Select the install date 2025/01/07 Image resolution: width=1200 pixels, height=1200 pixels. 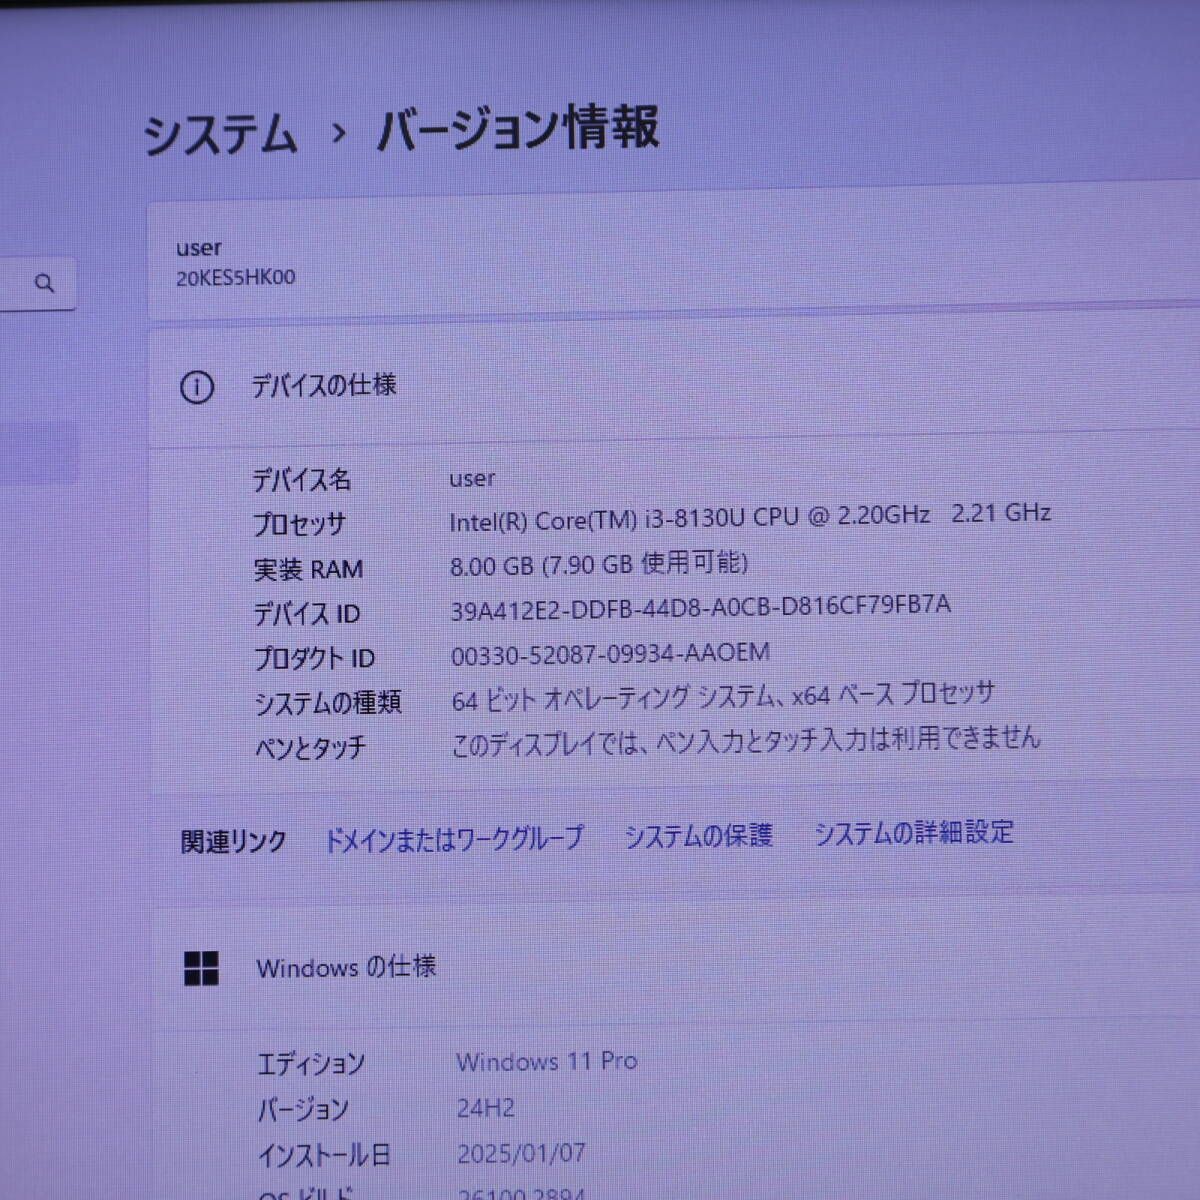[521, 1154]
